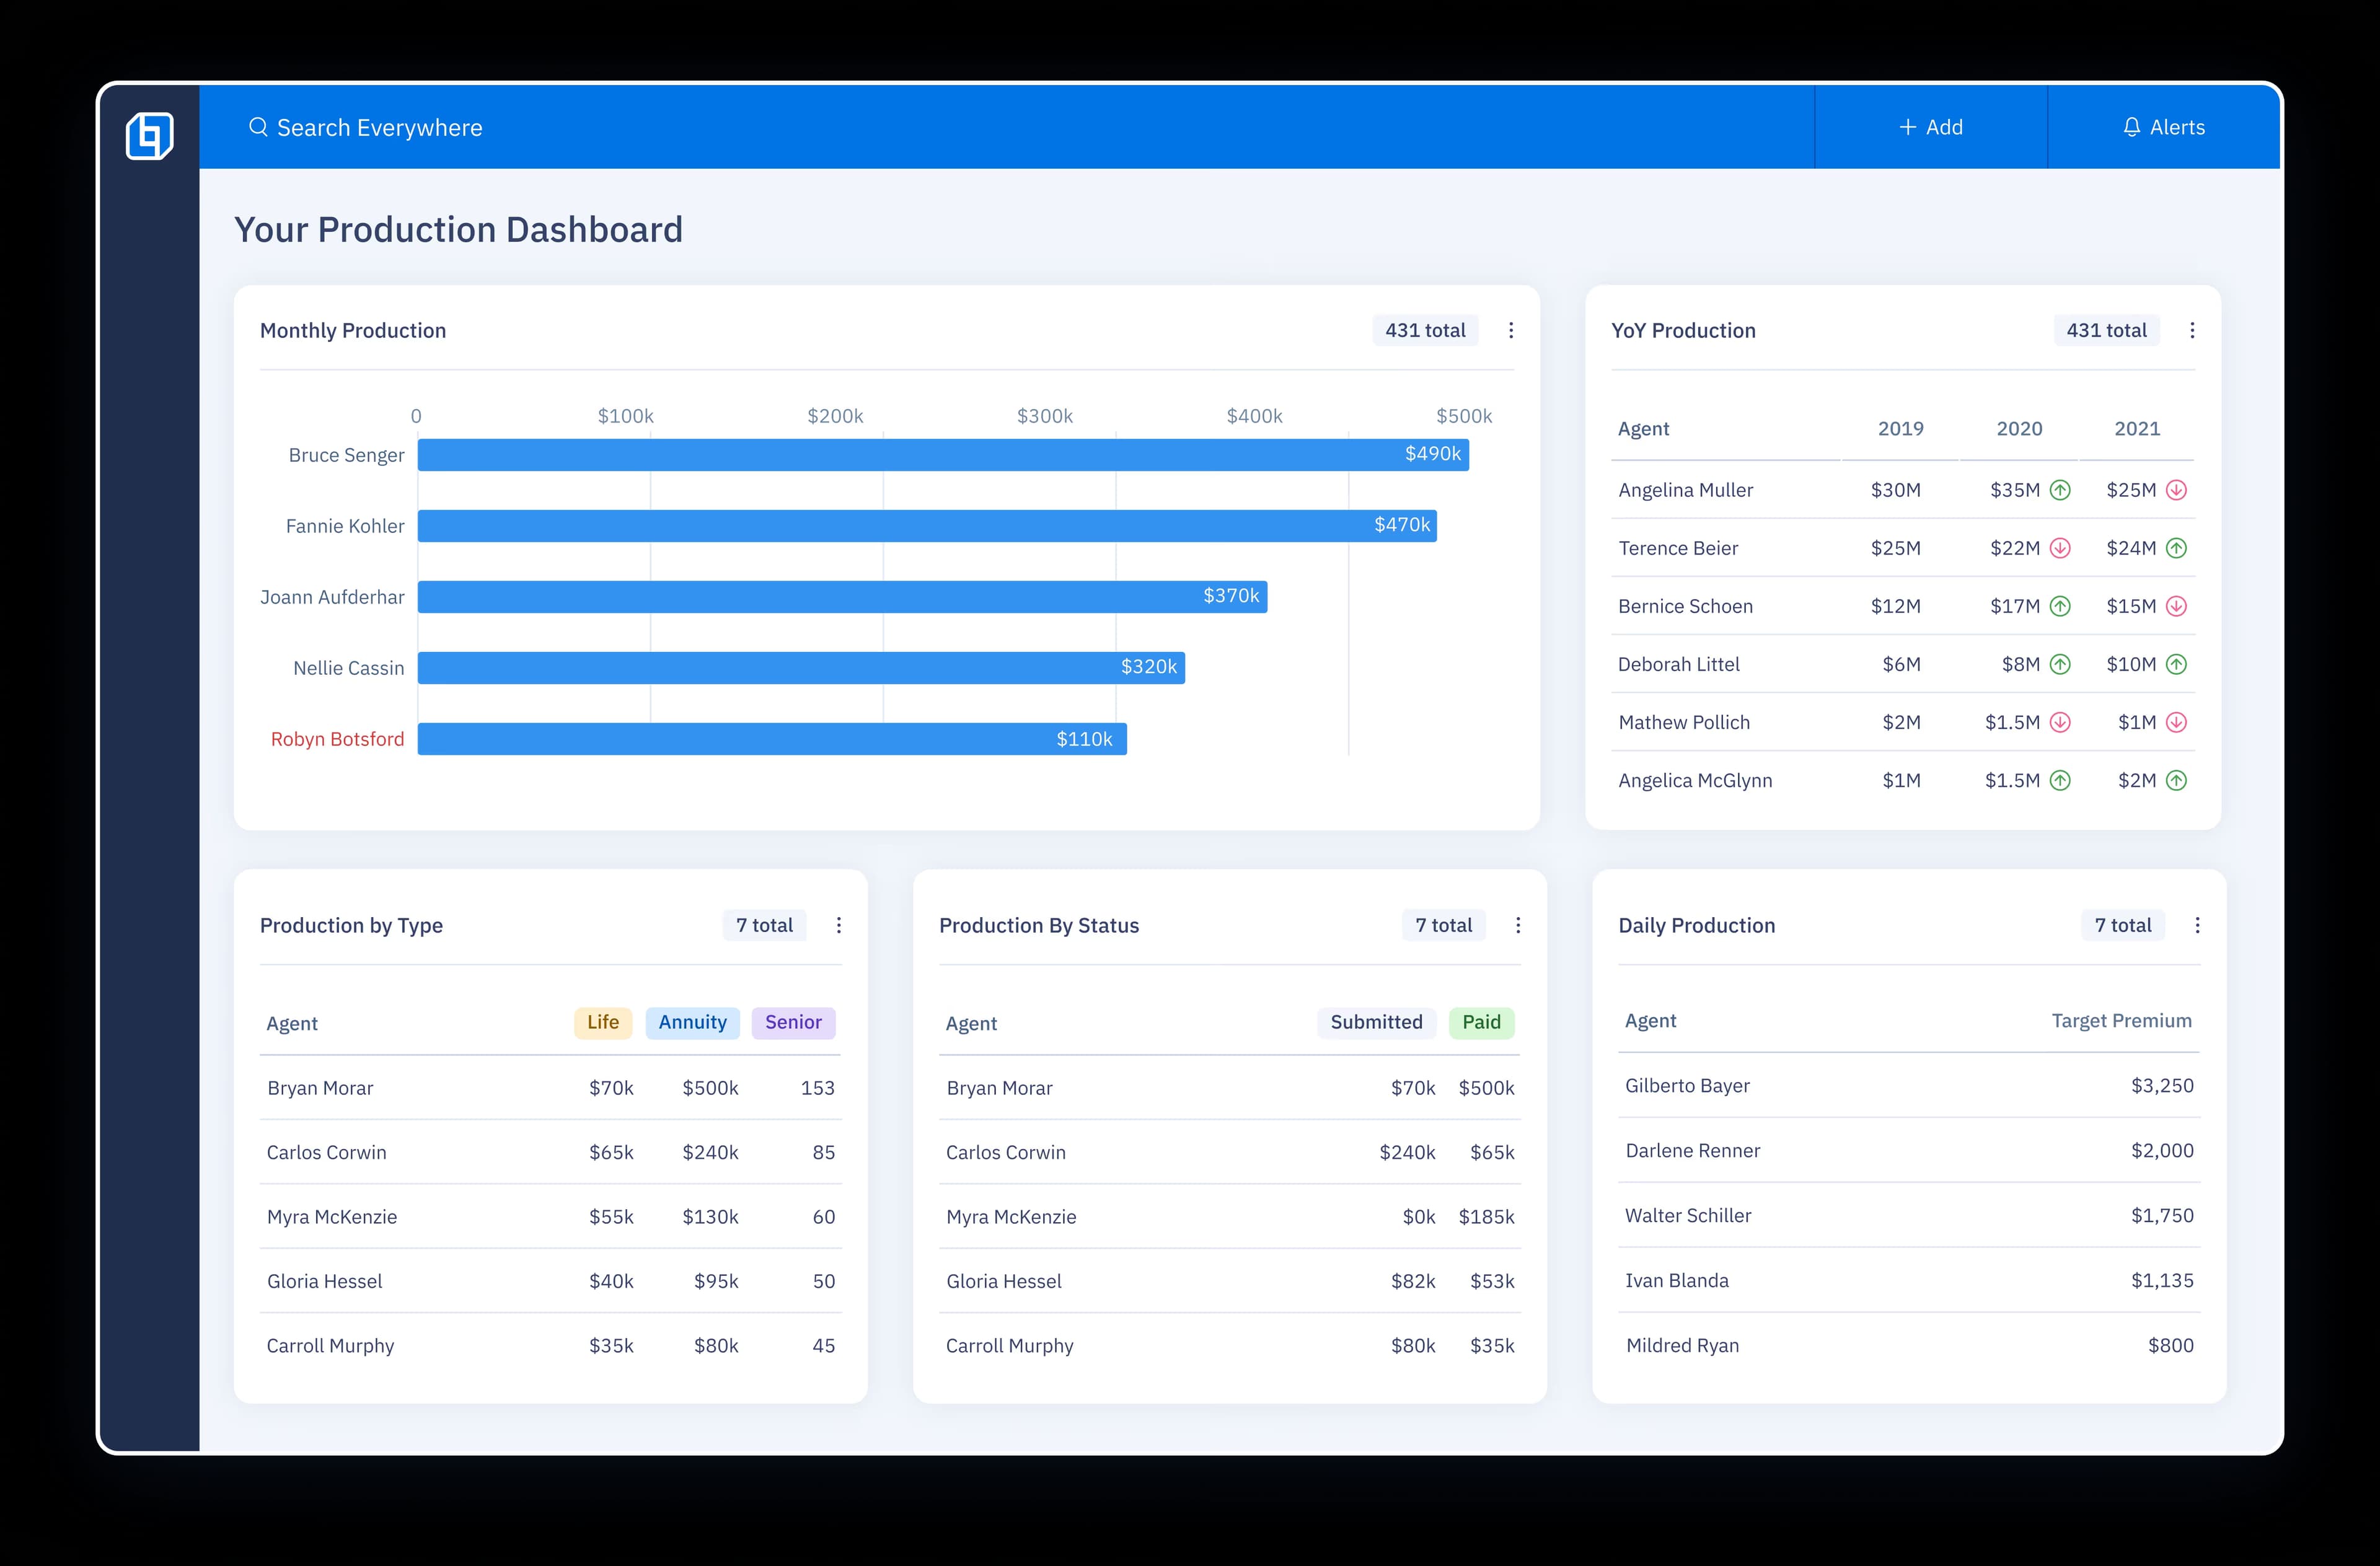Screen dimensions: 2380x1566
Task: Open the YoY Production kebab menu
Action: coord(2192,330)
